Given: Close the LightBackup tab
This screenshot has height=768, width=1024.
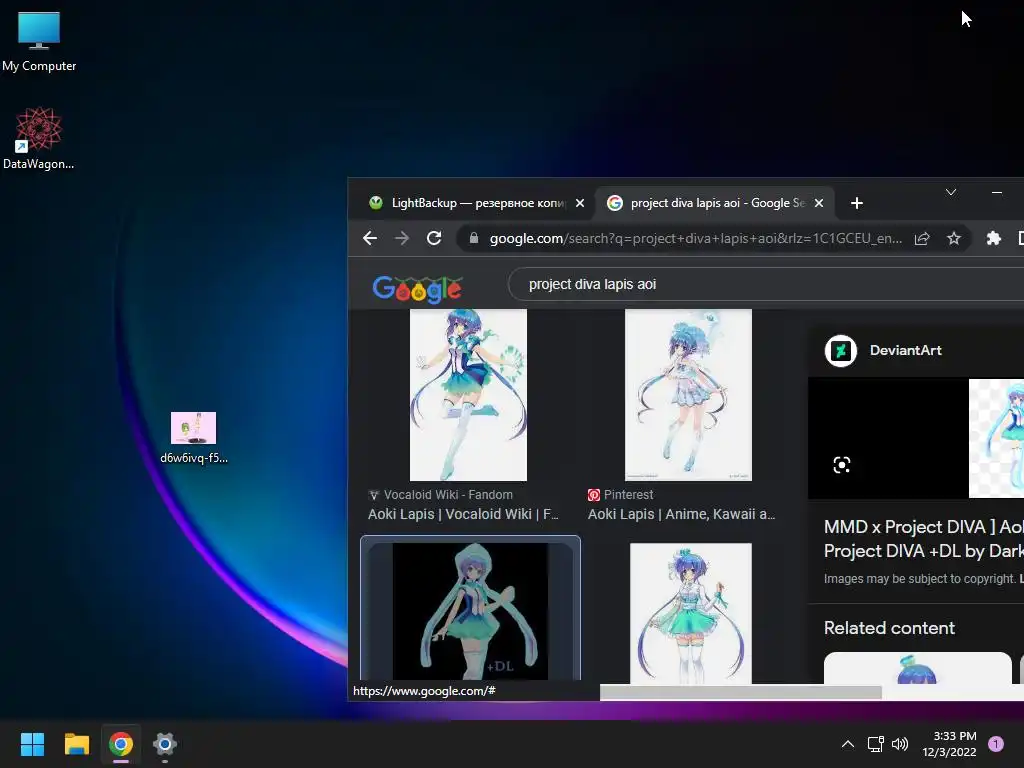Looking at the screenshot, I should click(580, 203).
